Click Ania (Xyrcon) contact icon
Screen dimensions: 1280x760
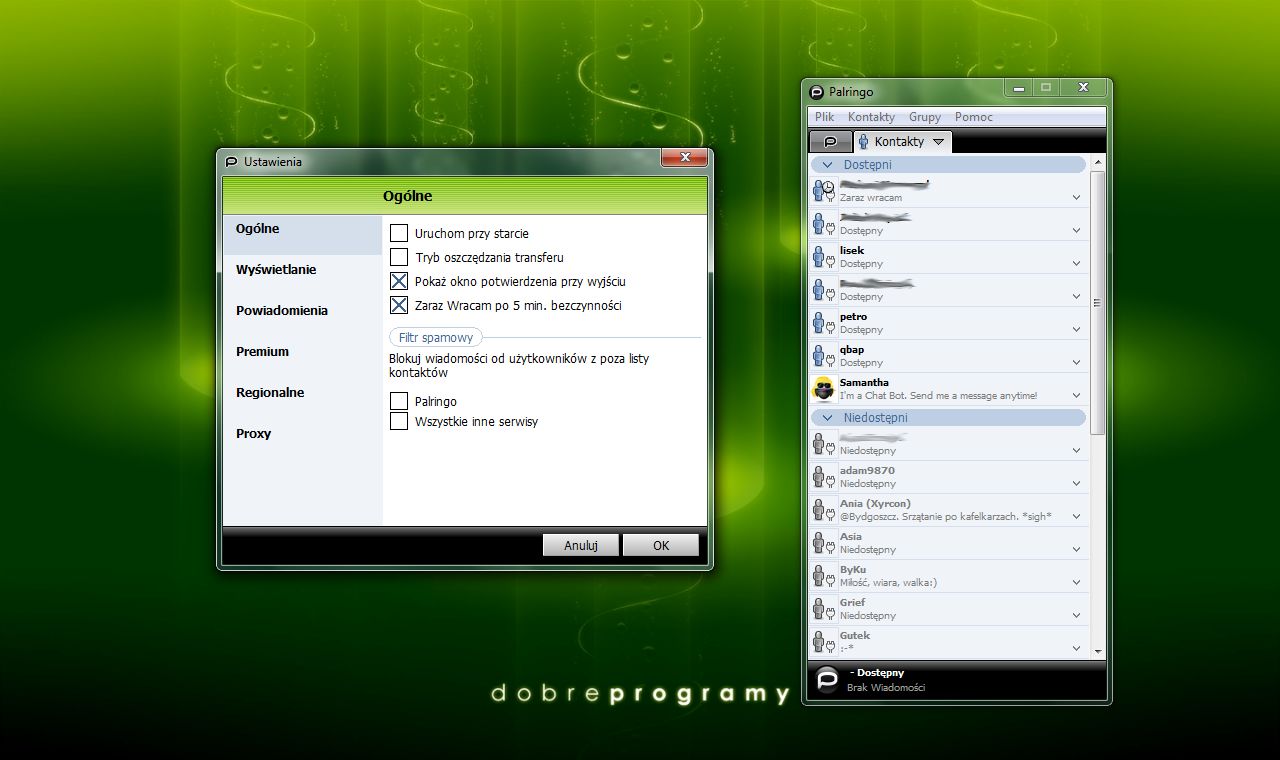(x=823, y=510)
